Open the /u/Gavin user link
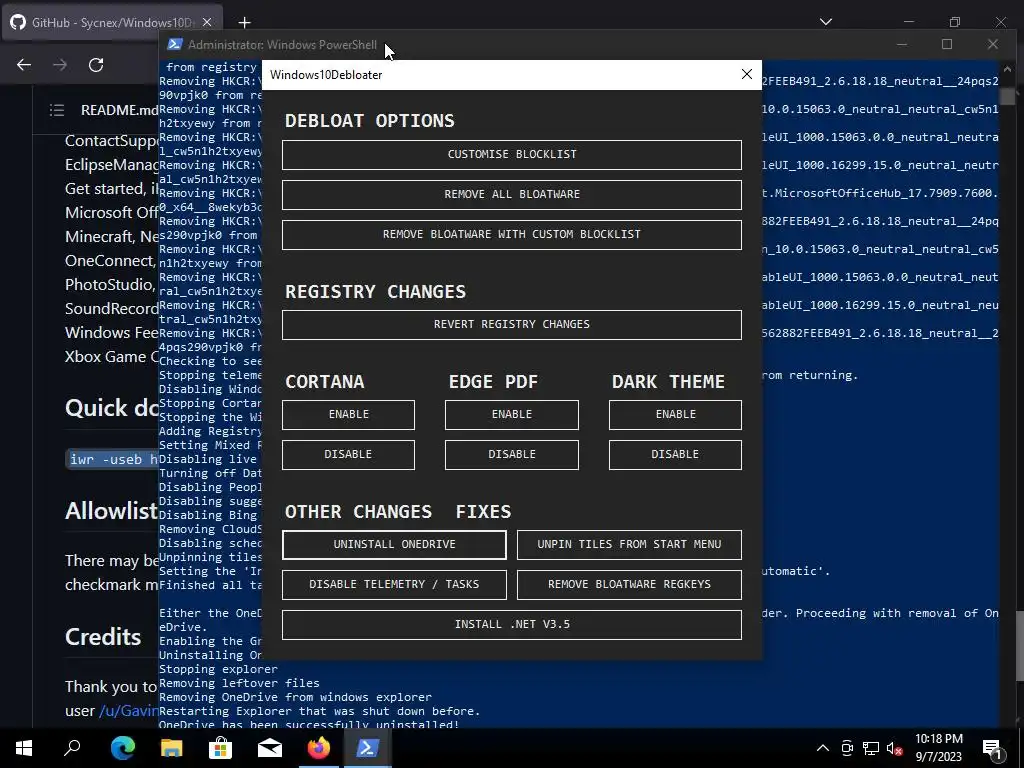The width and height of the screenshot is (1024, 768). pyautogui.click(x=129, y=711)
